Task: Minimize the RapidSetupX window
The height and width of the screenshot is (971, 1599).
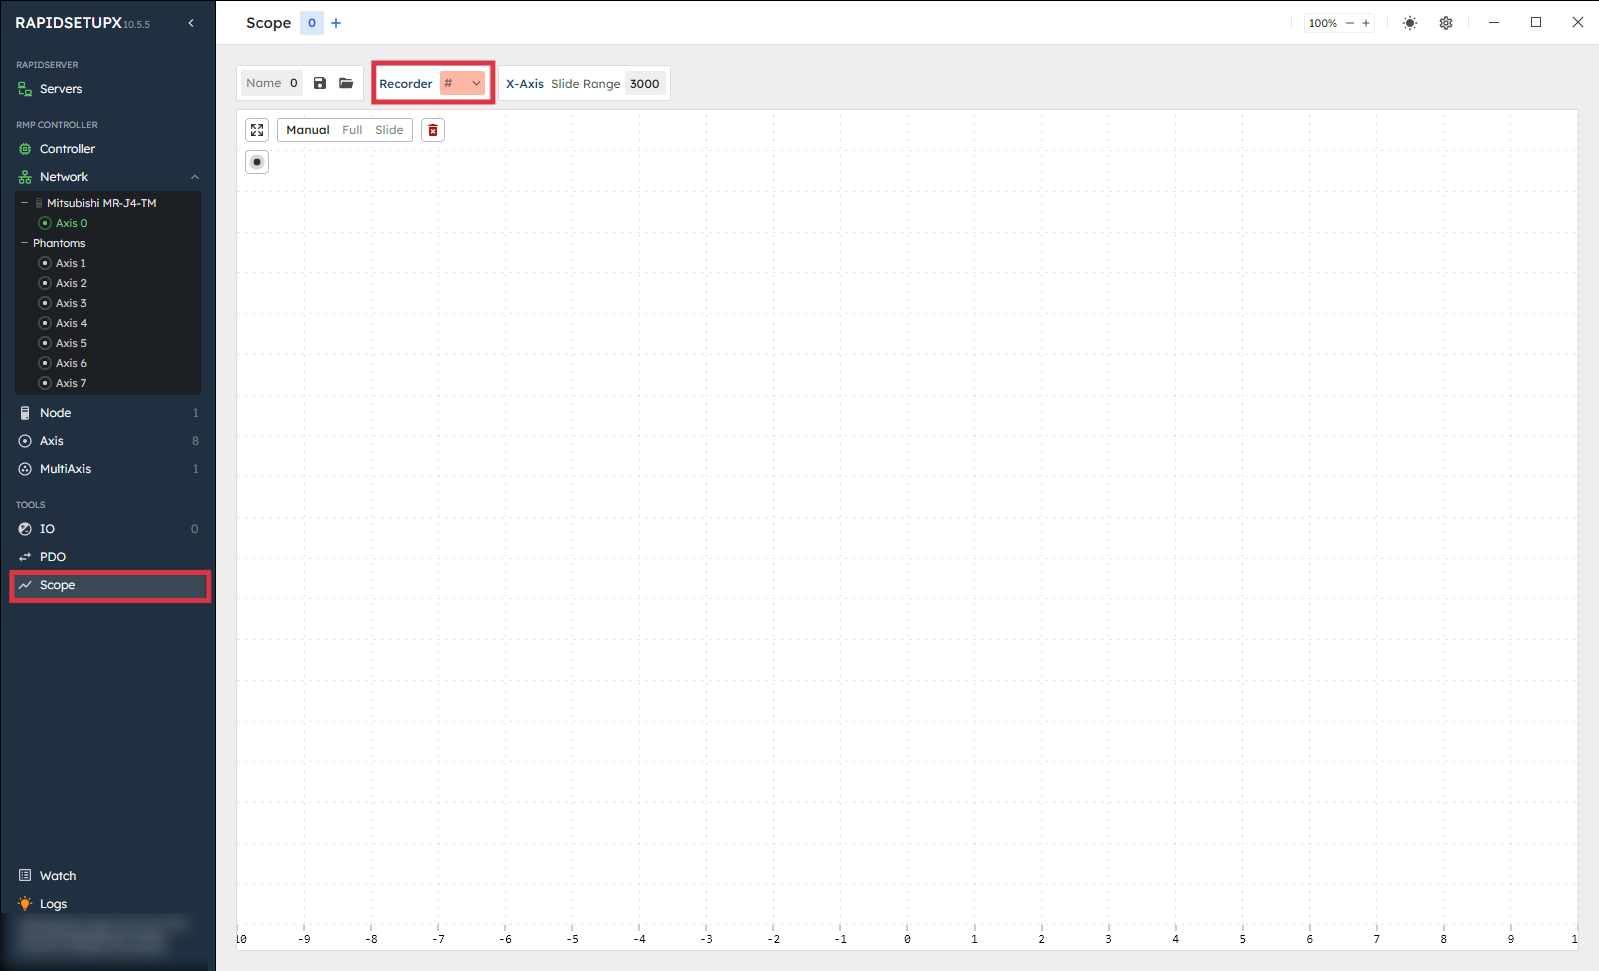Action: [x=1494, y=22]
